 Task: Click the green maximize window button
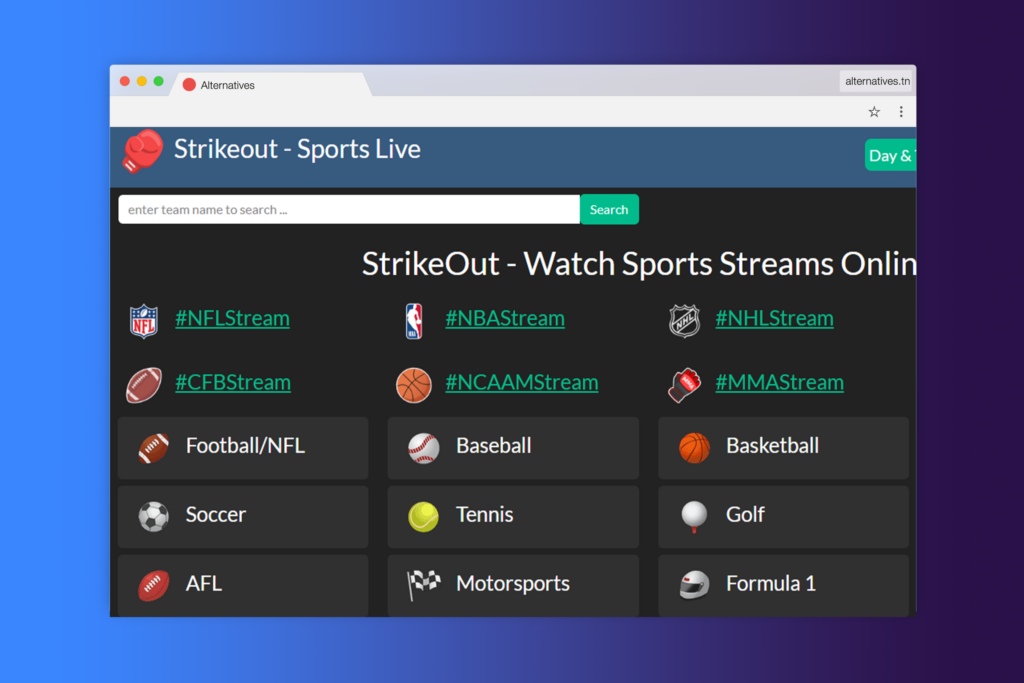point(159,82)
